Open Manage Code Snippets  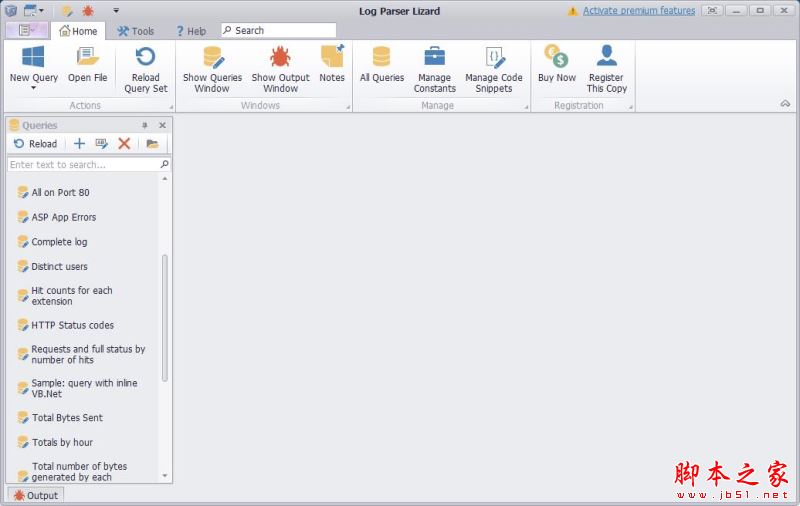pos(493,70)
